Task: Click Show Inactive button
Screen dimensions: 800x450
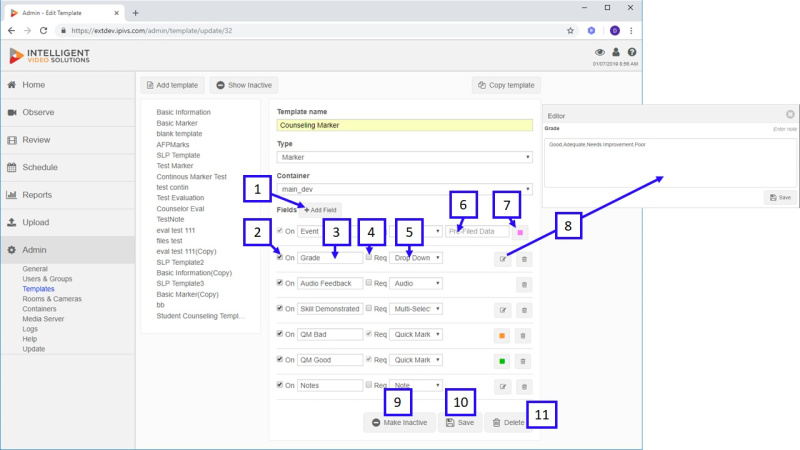Action: [x=244, y=85]
